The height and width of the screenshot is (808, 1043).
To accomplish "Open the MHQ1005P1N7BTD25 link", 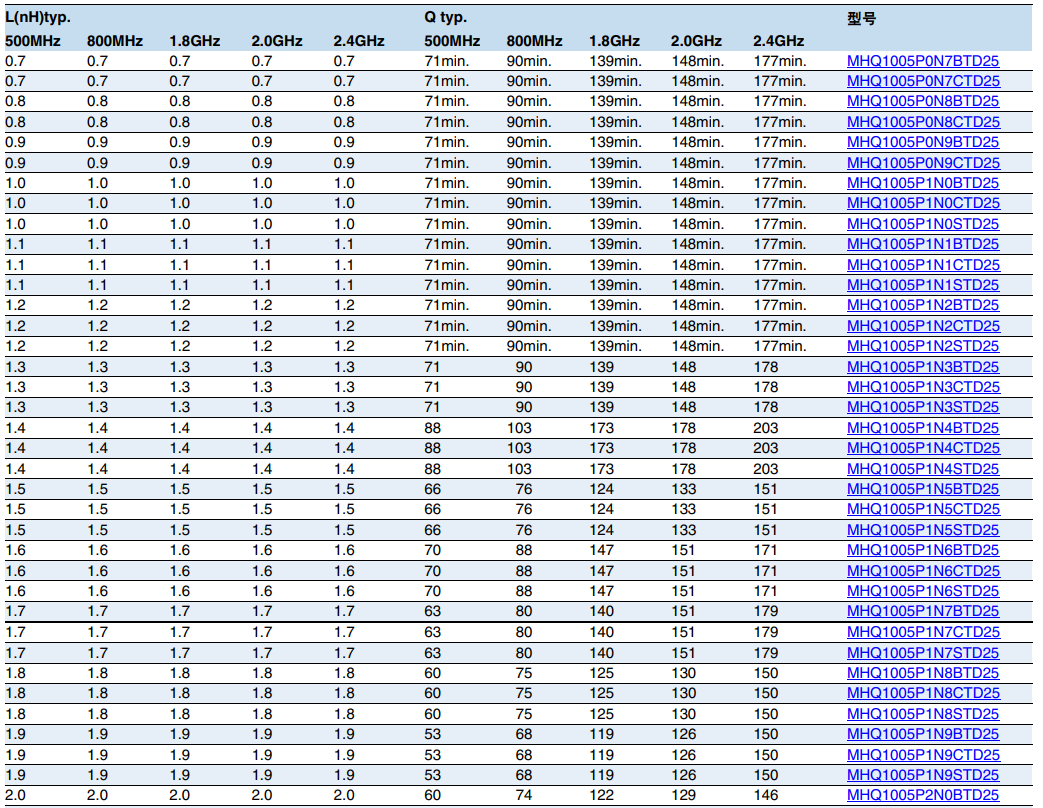I will (x=923, y=611).
